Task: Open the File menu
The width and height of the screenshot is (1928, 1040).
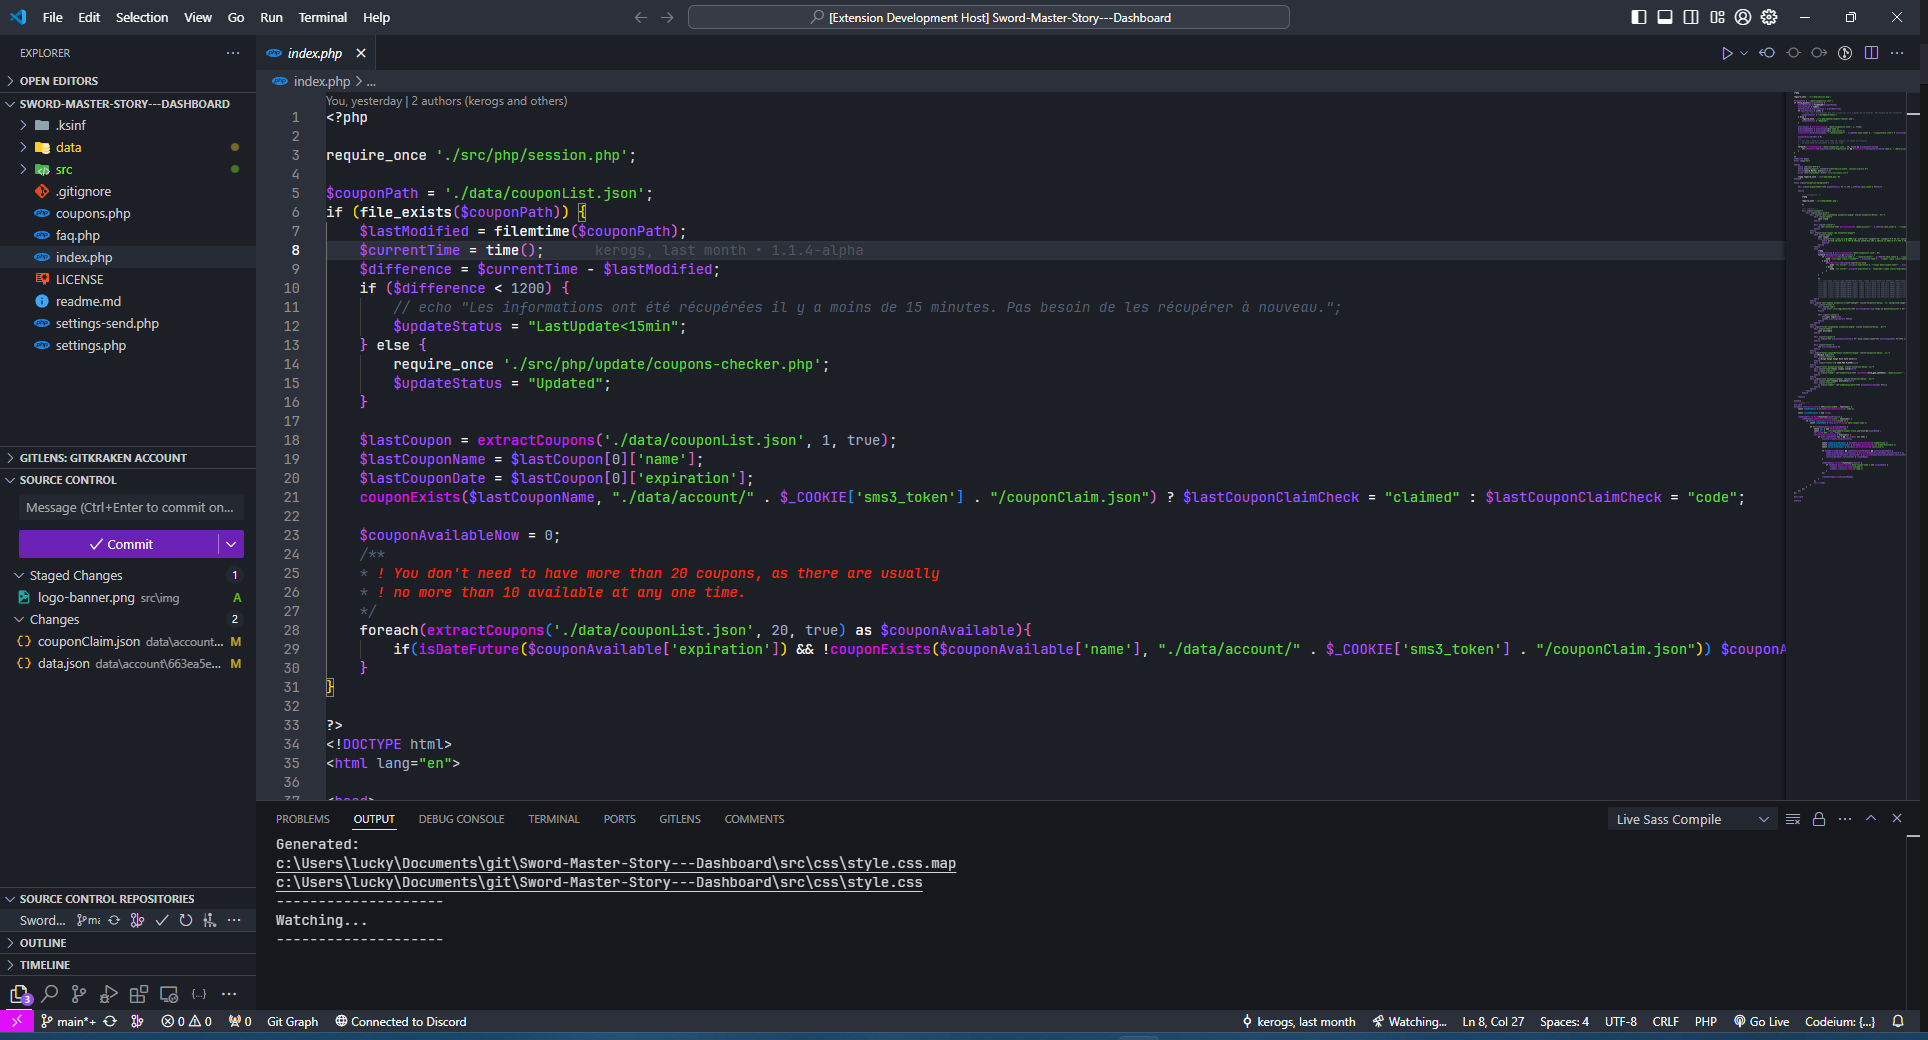Action: pos(53,17)
